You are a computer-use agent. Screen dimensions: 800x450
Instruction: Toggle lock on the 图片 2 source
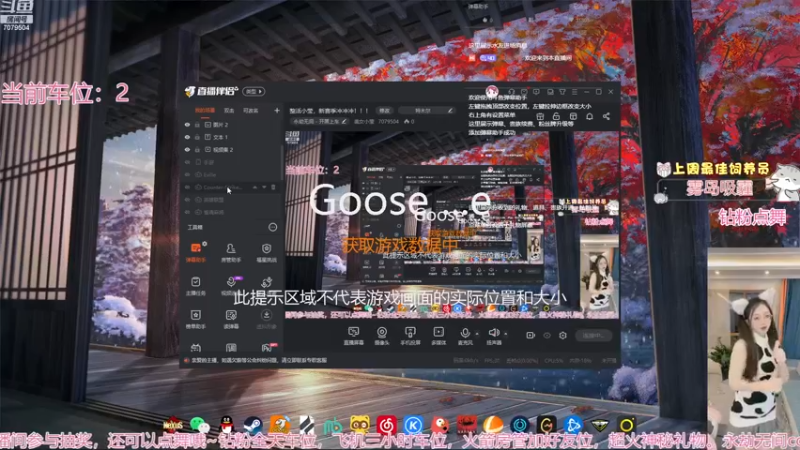[197, 124]
